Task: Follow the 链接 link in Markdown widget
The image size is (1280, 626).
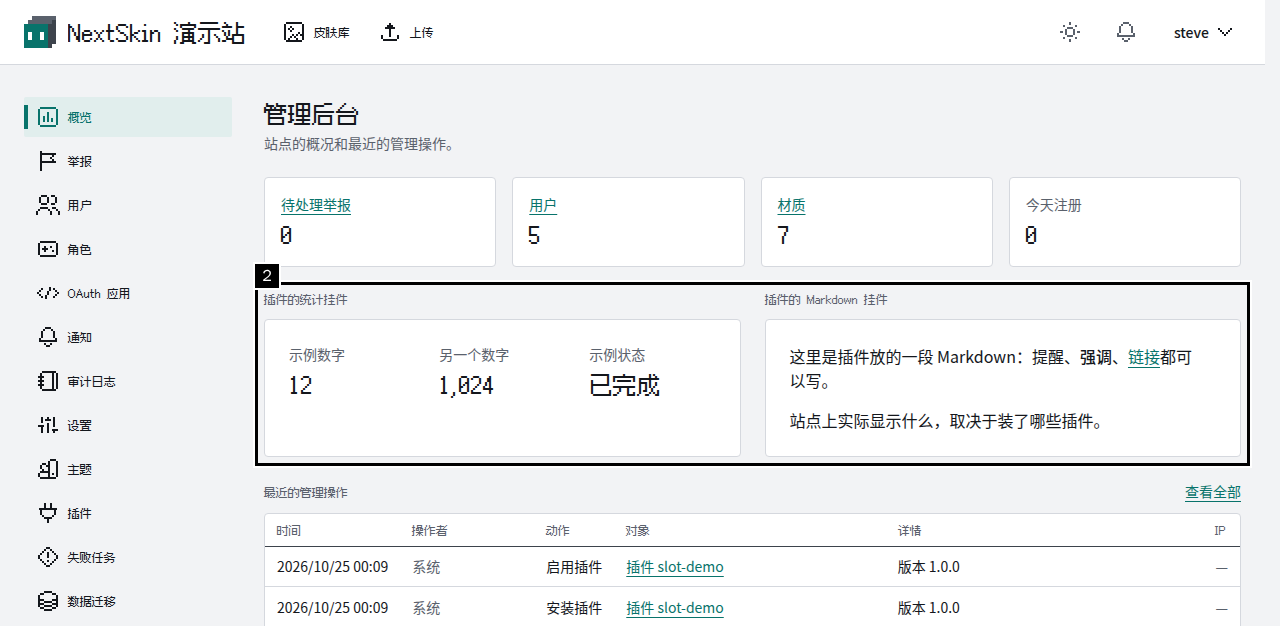Action: click(x=1144, y=357)
